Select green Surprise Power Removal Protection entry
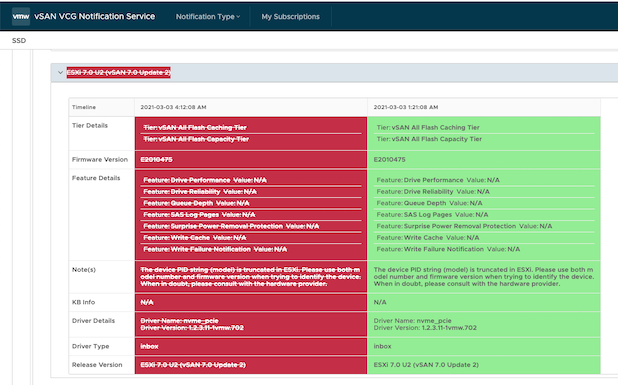Viewport: 618px width, 385px height. pyautogui.click(x=464, y=226)
